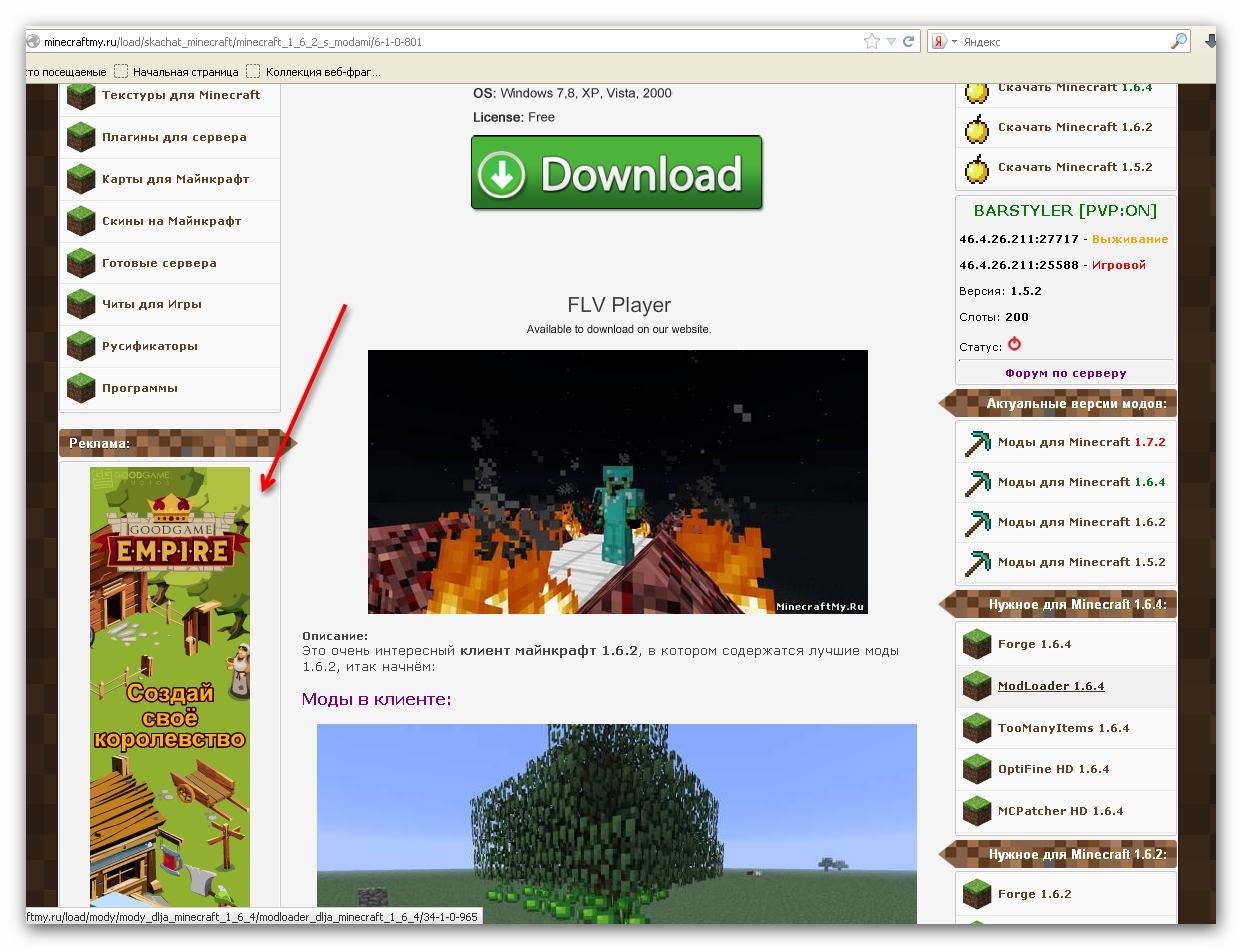
Task: Click golden apple icon beside Скачать Minecraft 1.5.2
Action: tap(977, 168)
